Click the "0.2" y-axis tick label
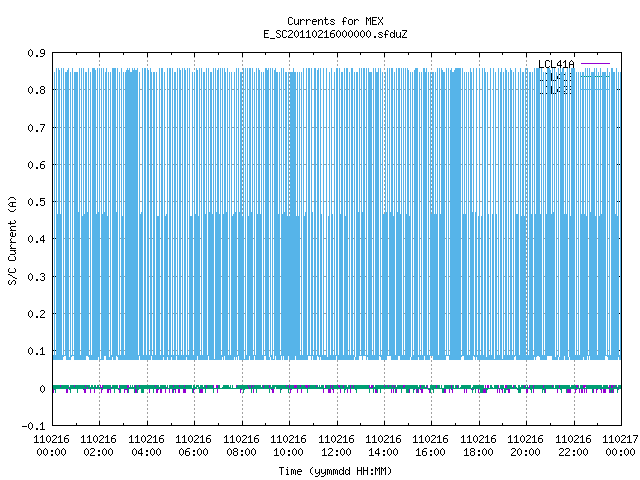The height and width of the screenshot is (480, 640). [x=36, y=314]
